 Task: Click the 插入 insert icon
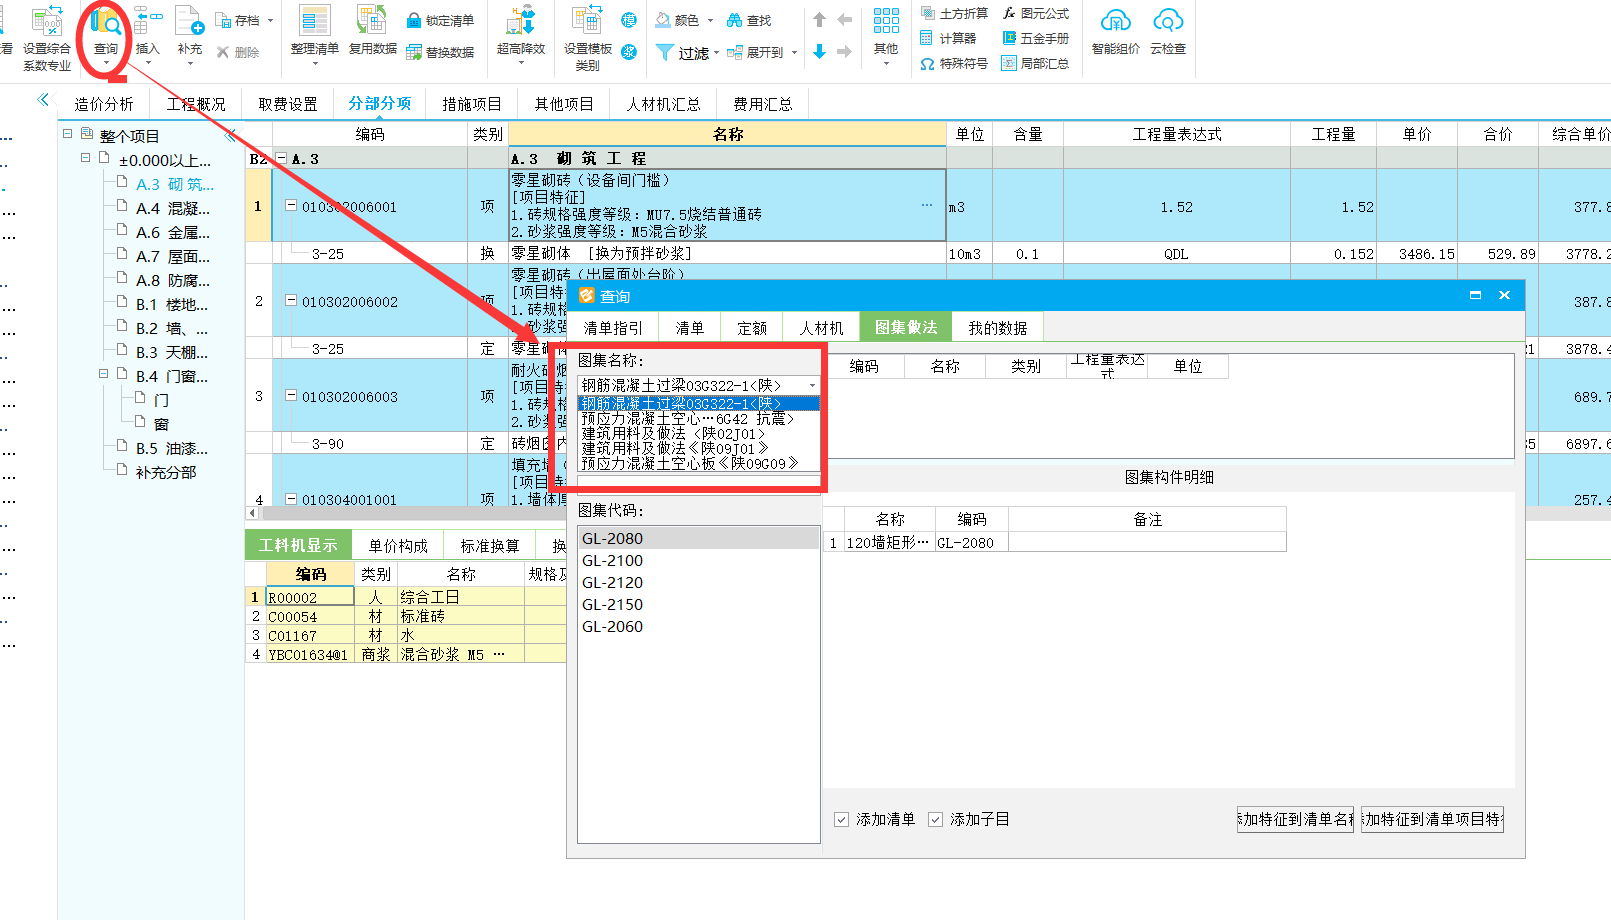(148, 21)
